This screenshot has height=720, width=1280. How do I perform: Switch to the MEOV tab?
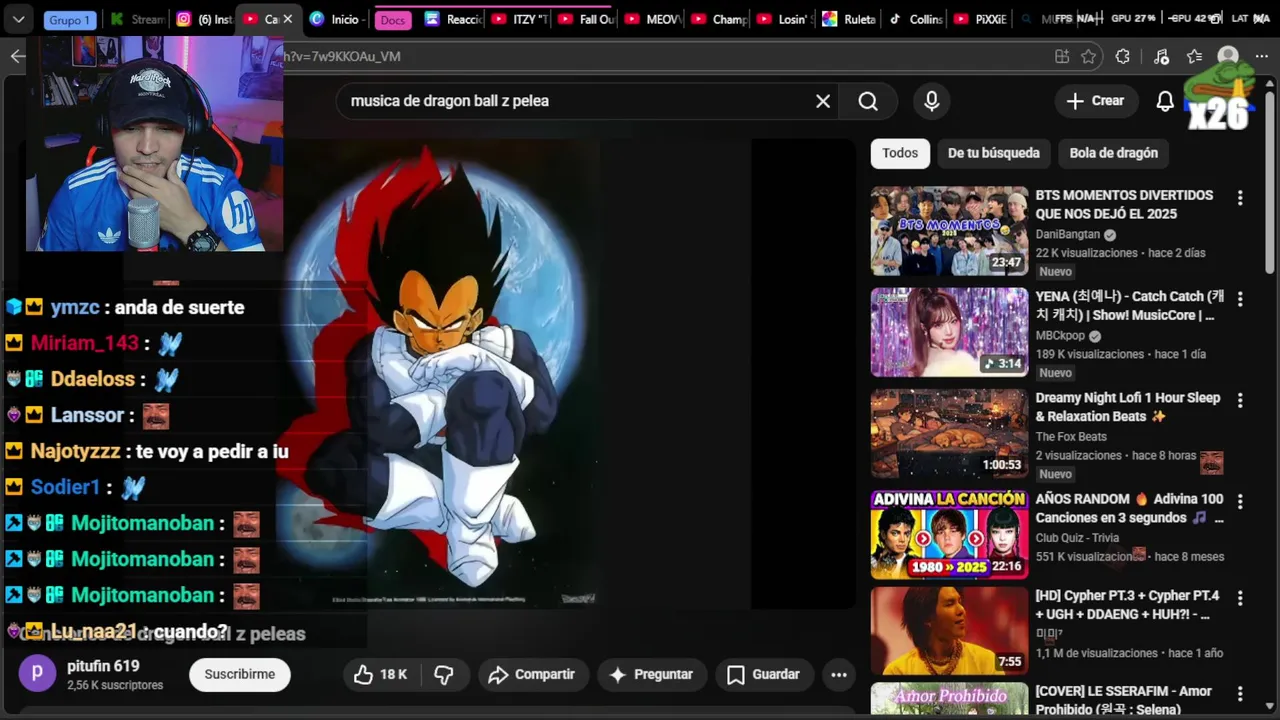pyautogui.click(x=652, y=19)
